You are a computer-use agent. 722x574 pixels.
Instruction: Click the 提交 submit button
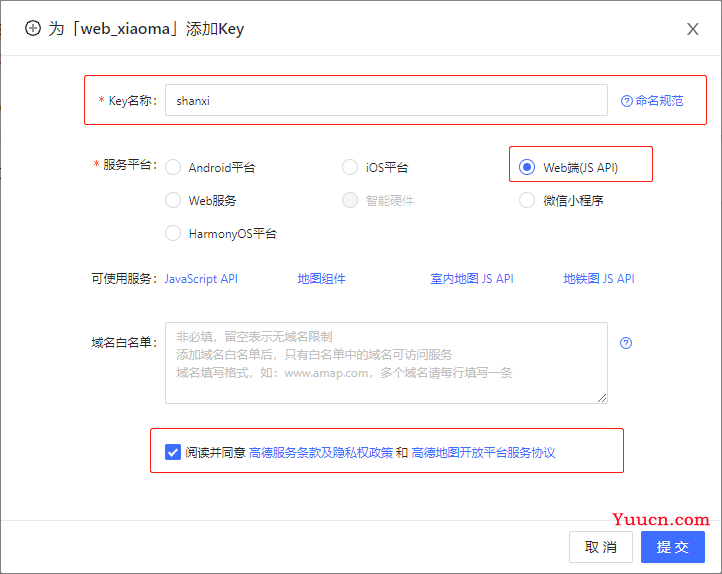(x=673, y=547)
